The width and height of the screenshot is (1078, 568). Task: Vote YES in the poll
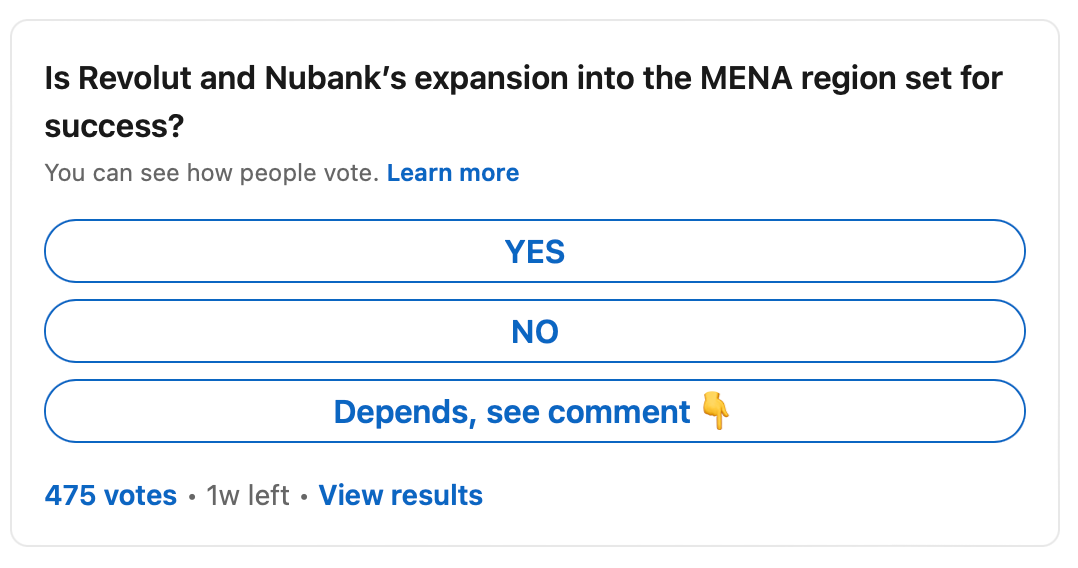535,251
